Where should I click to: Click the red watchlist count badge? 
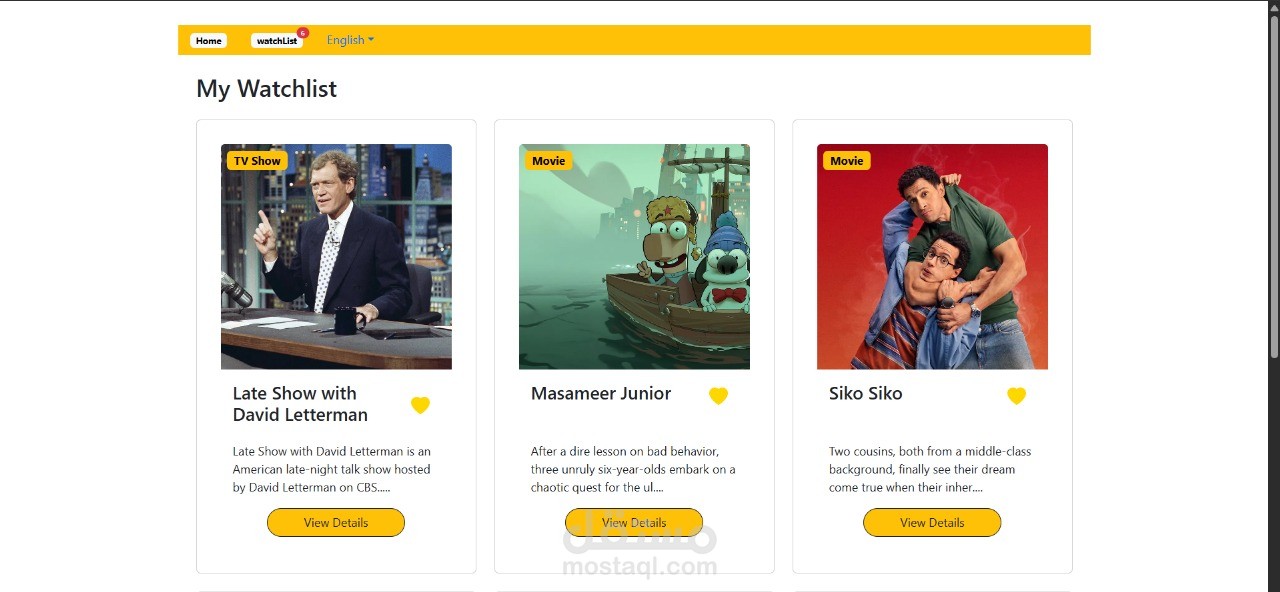303,33
